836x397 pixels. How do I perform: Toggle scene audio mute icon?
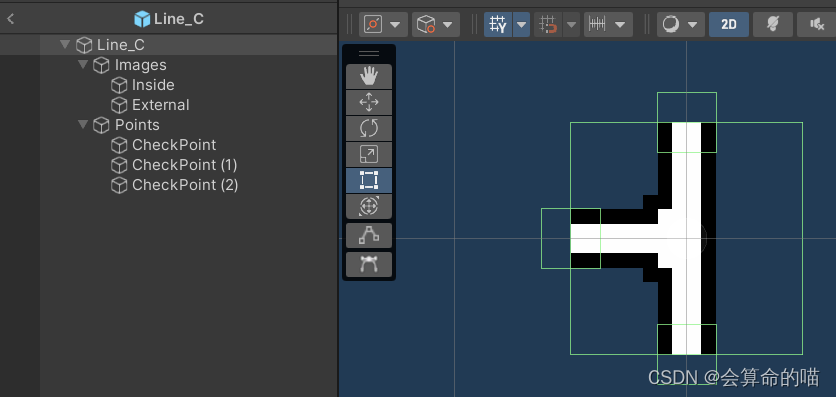pos(816,25)
